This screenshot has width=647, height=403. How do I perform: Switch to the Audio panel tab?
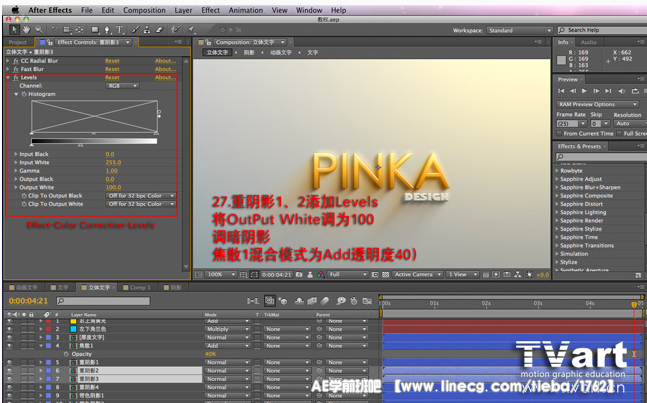(x=588, y=42)
